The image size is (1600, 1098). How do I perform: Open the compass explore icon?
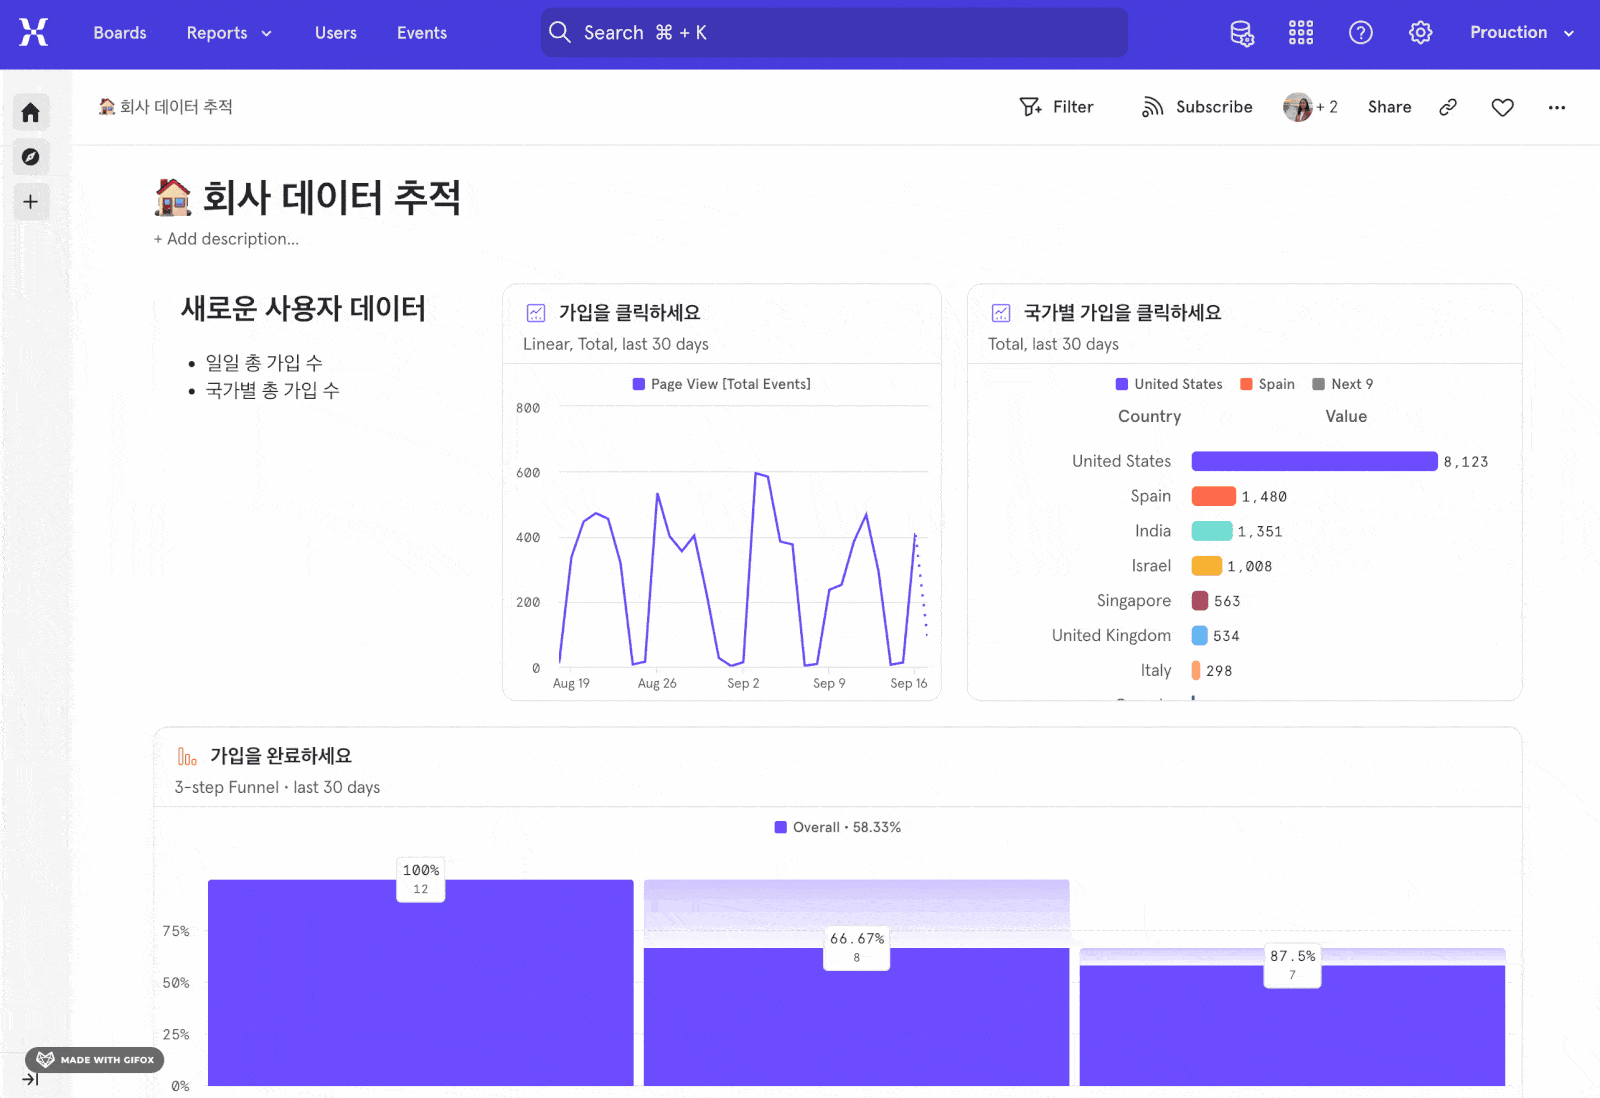tap(31, 157)
